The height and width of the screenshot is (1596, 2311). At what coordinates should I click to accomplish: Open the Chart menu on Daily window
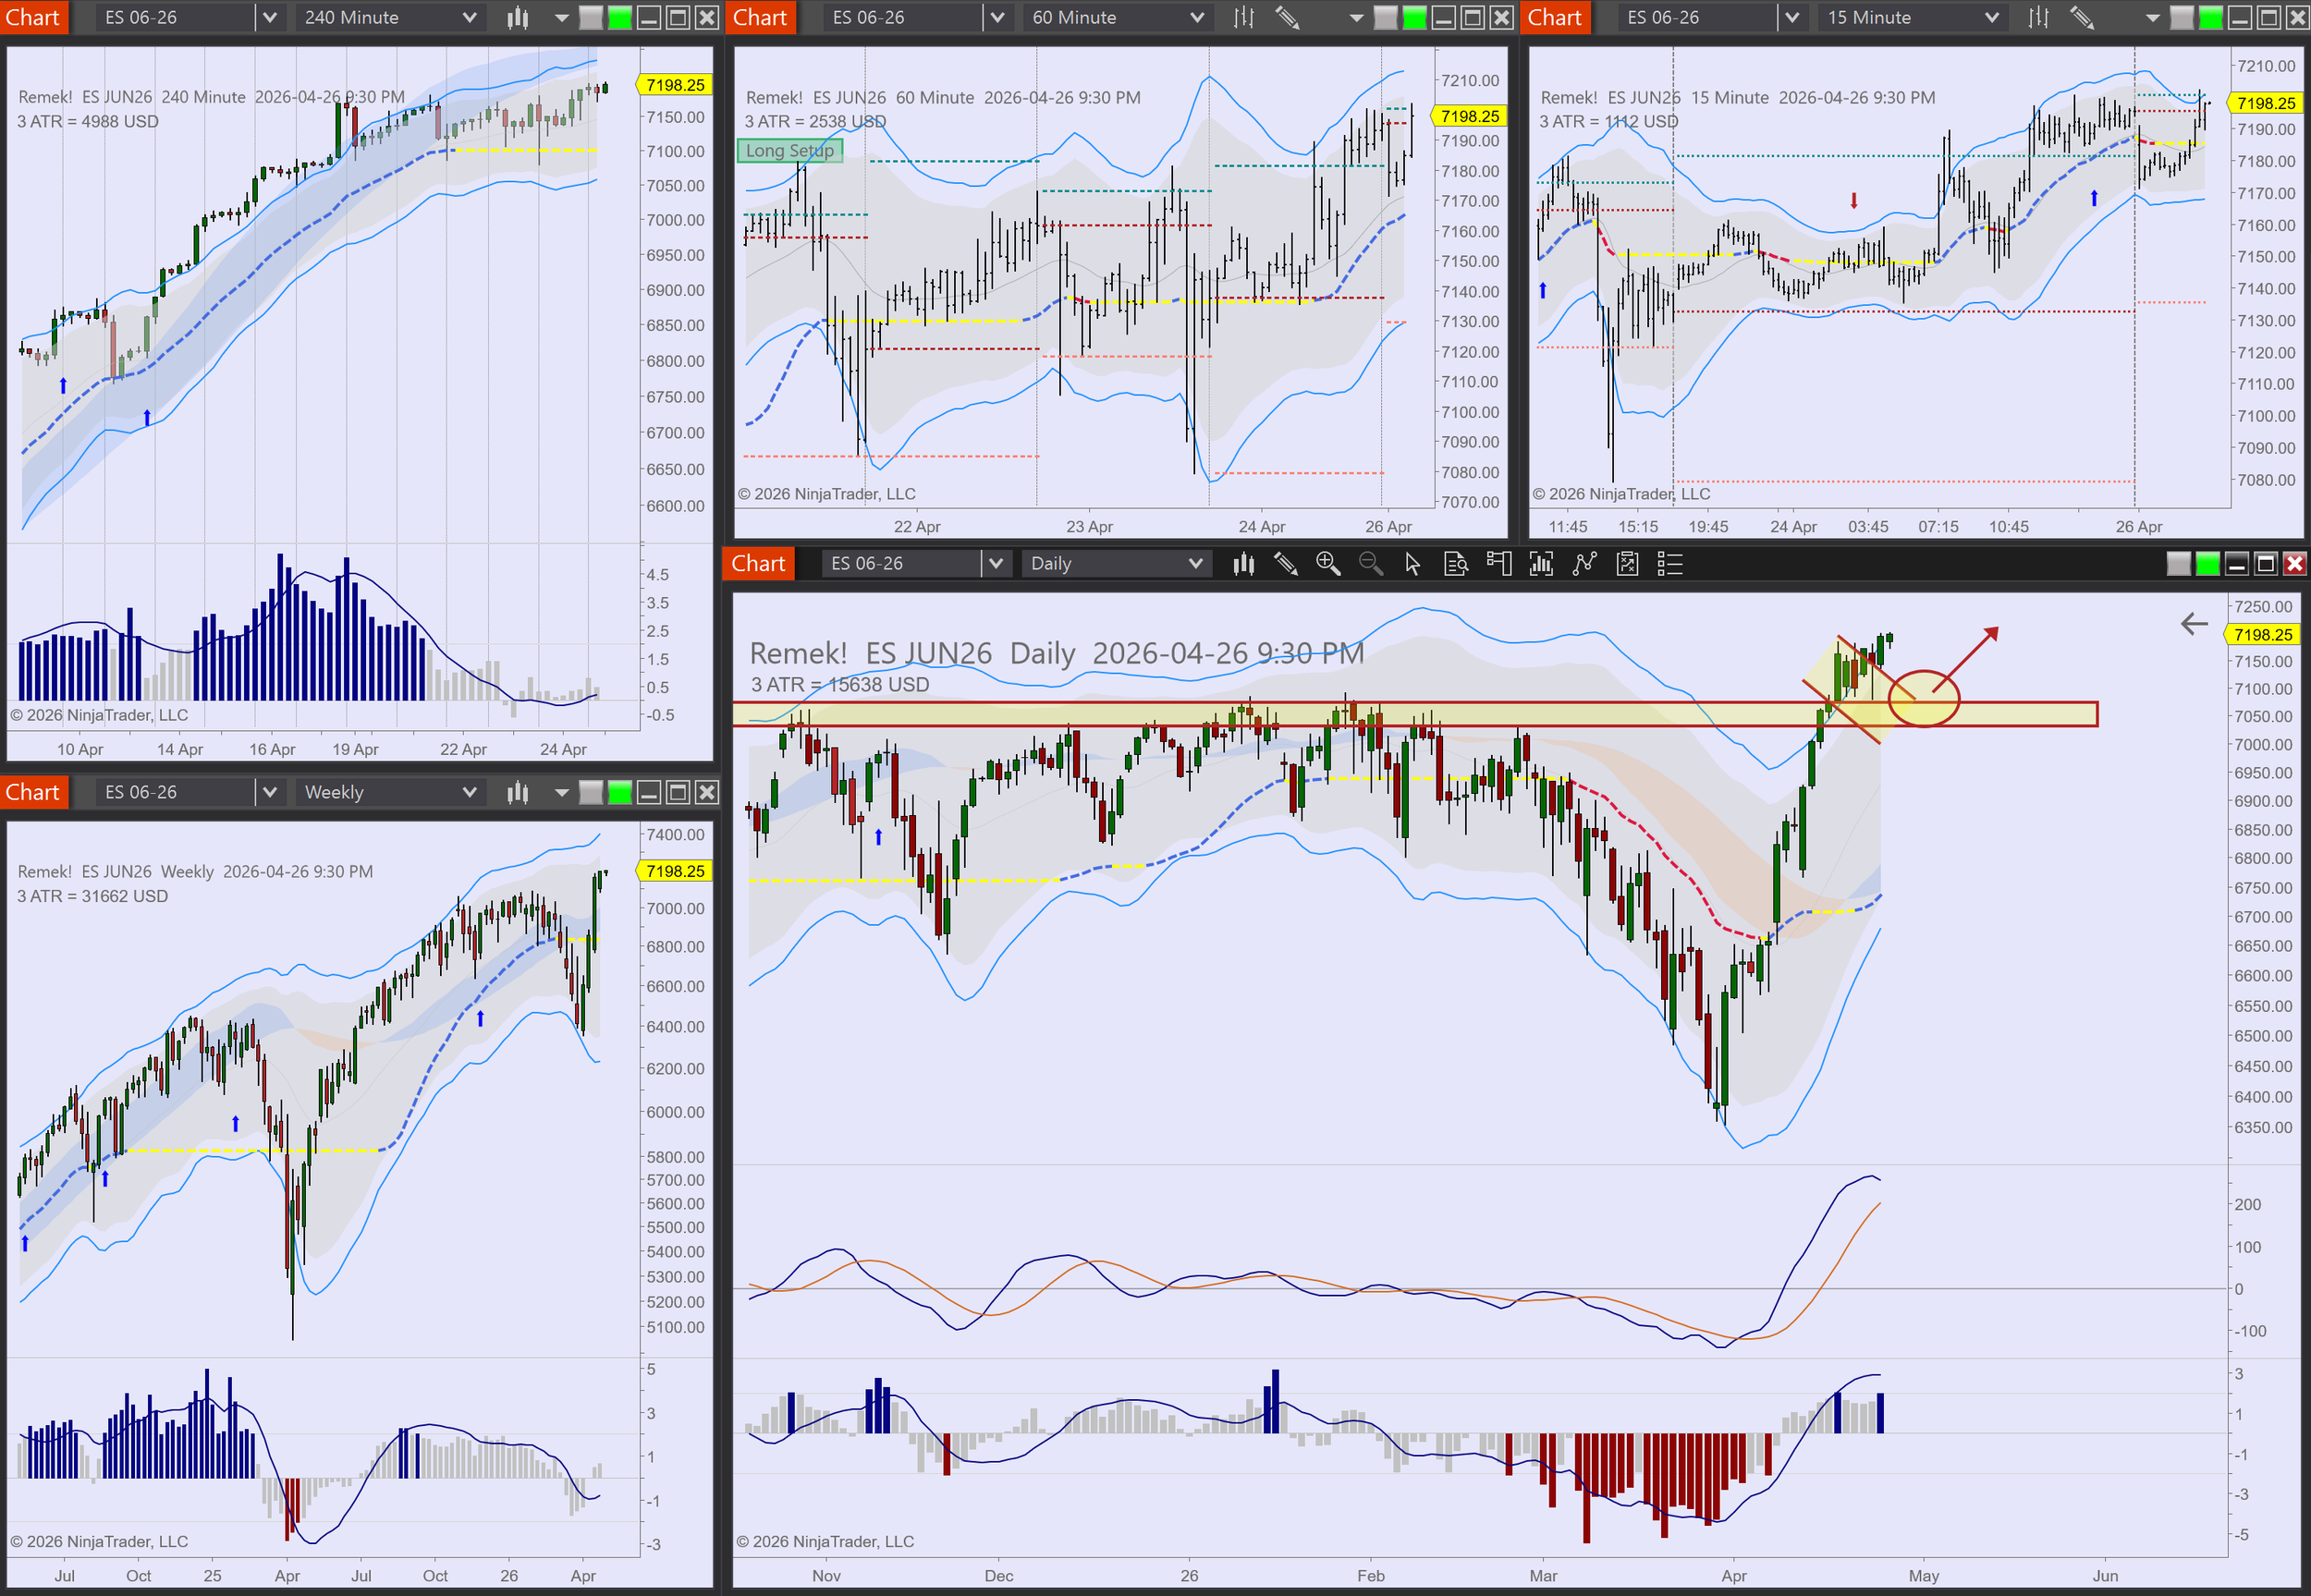point(758,564)
